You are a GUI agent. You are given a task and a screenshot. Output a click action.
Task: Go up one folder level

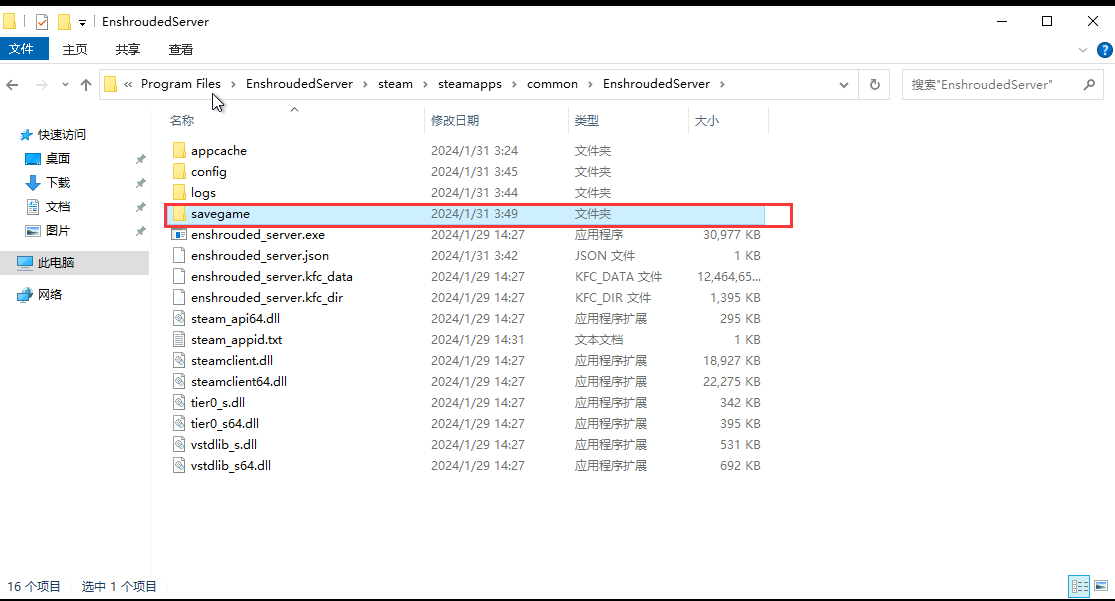pos(86,85)
